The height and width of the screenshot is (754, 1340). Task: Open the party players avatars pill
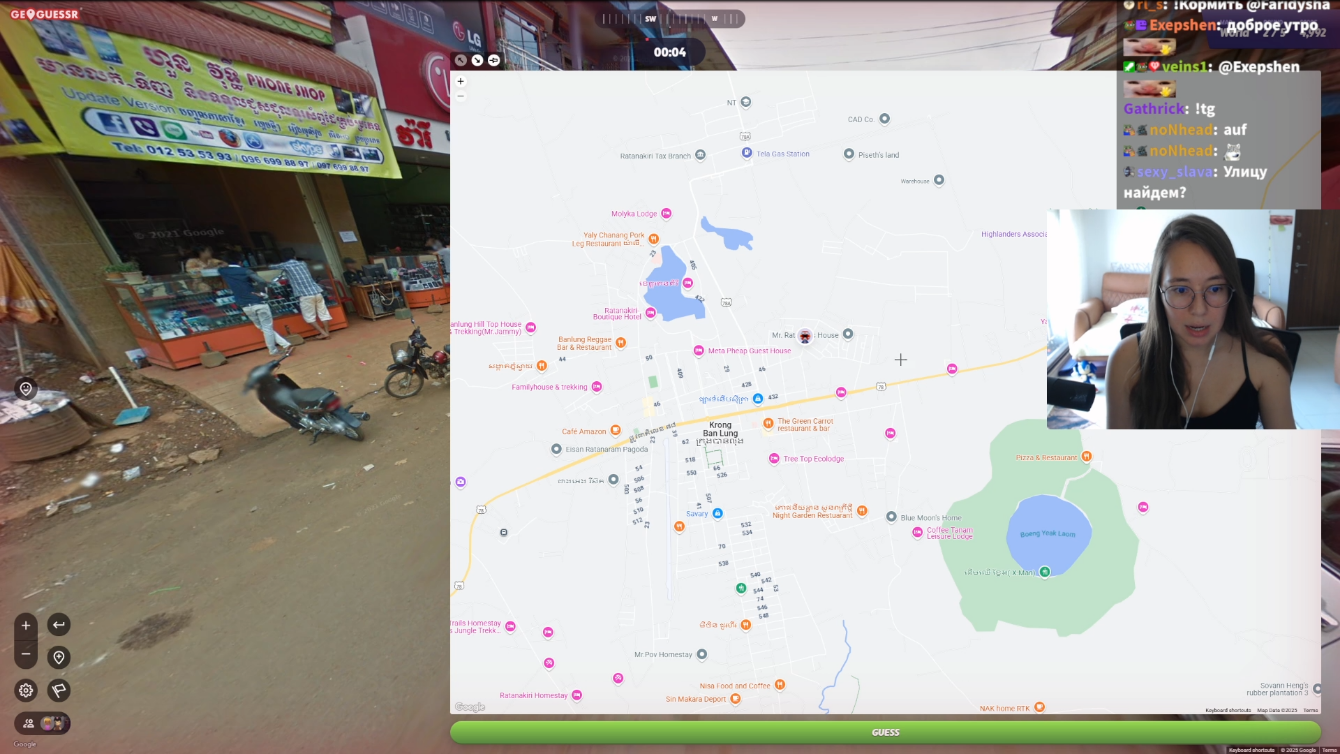42,723
